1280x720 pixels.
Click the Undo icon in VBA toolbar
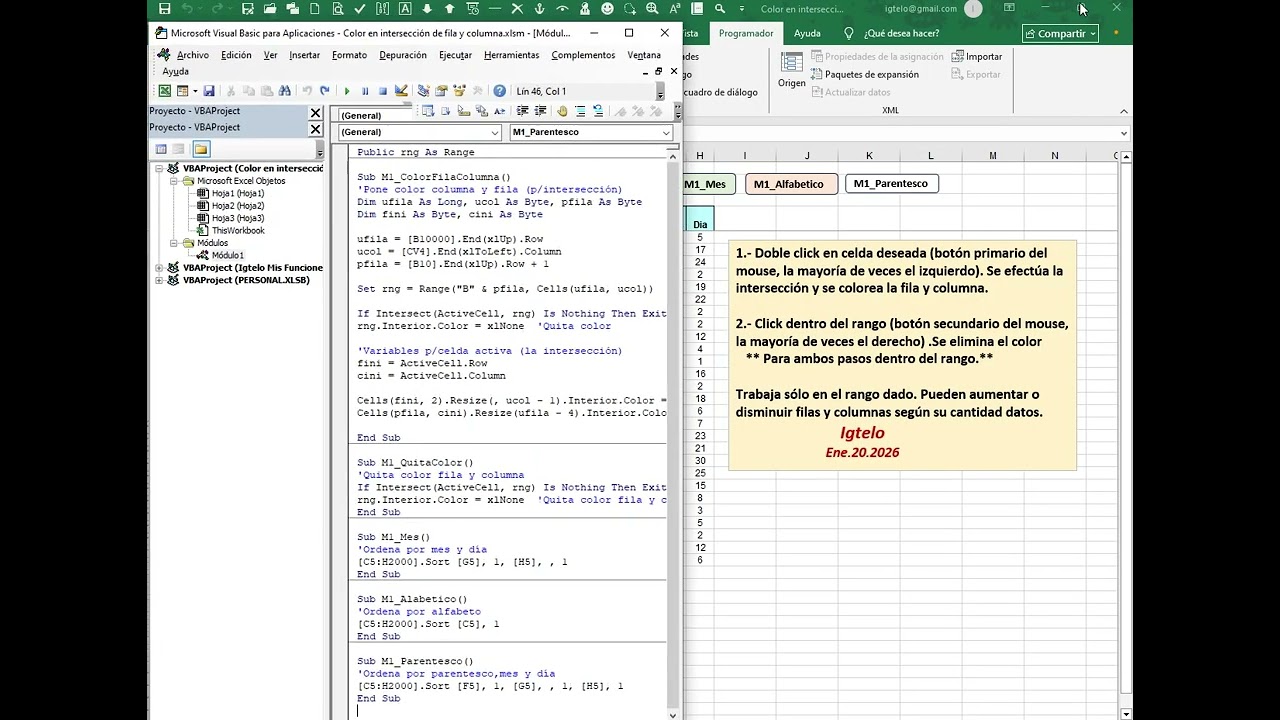[x=307, y=91]
